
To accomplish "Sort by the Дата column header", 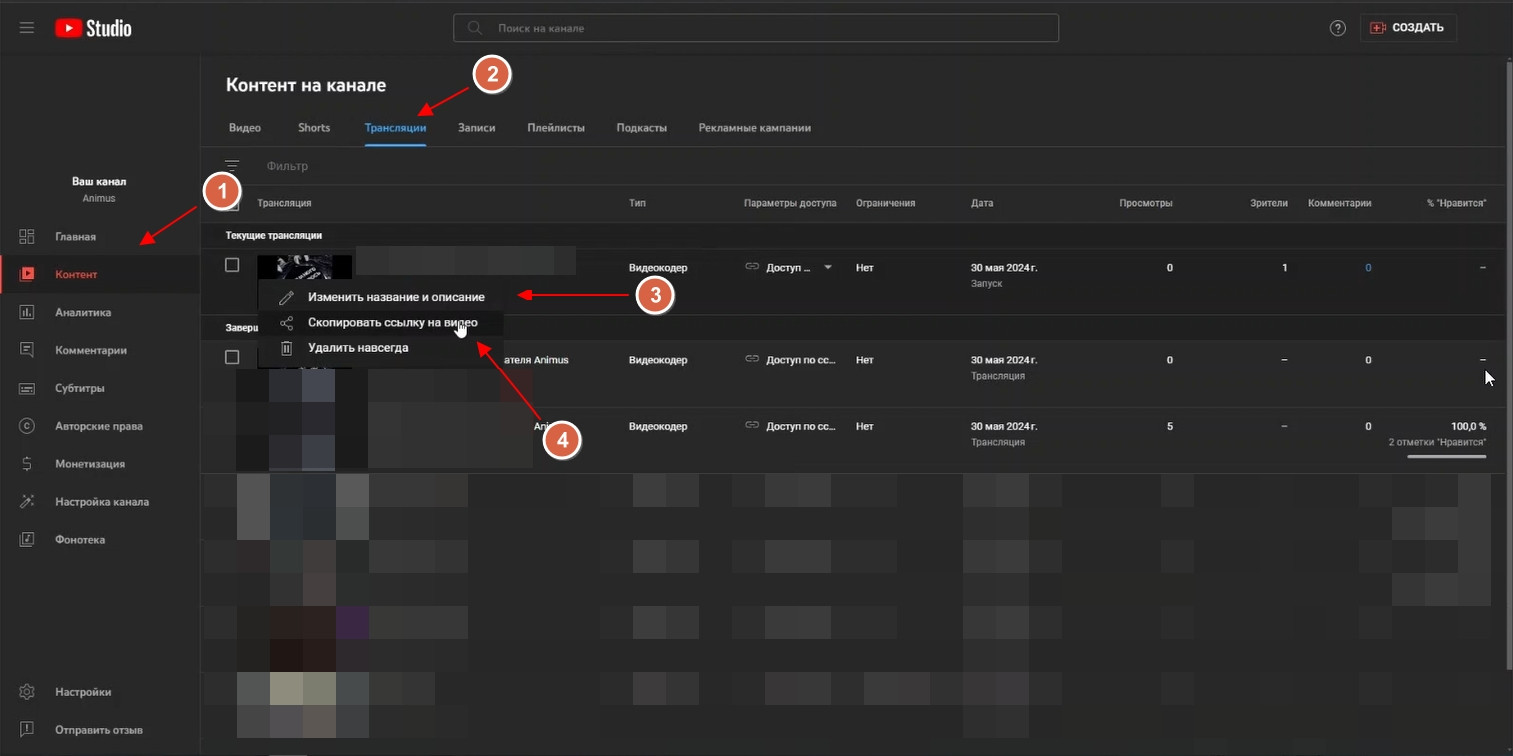I will pyautogui.click(x=982, y=203).
